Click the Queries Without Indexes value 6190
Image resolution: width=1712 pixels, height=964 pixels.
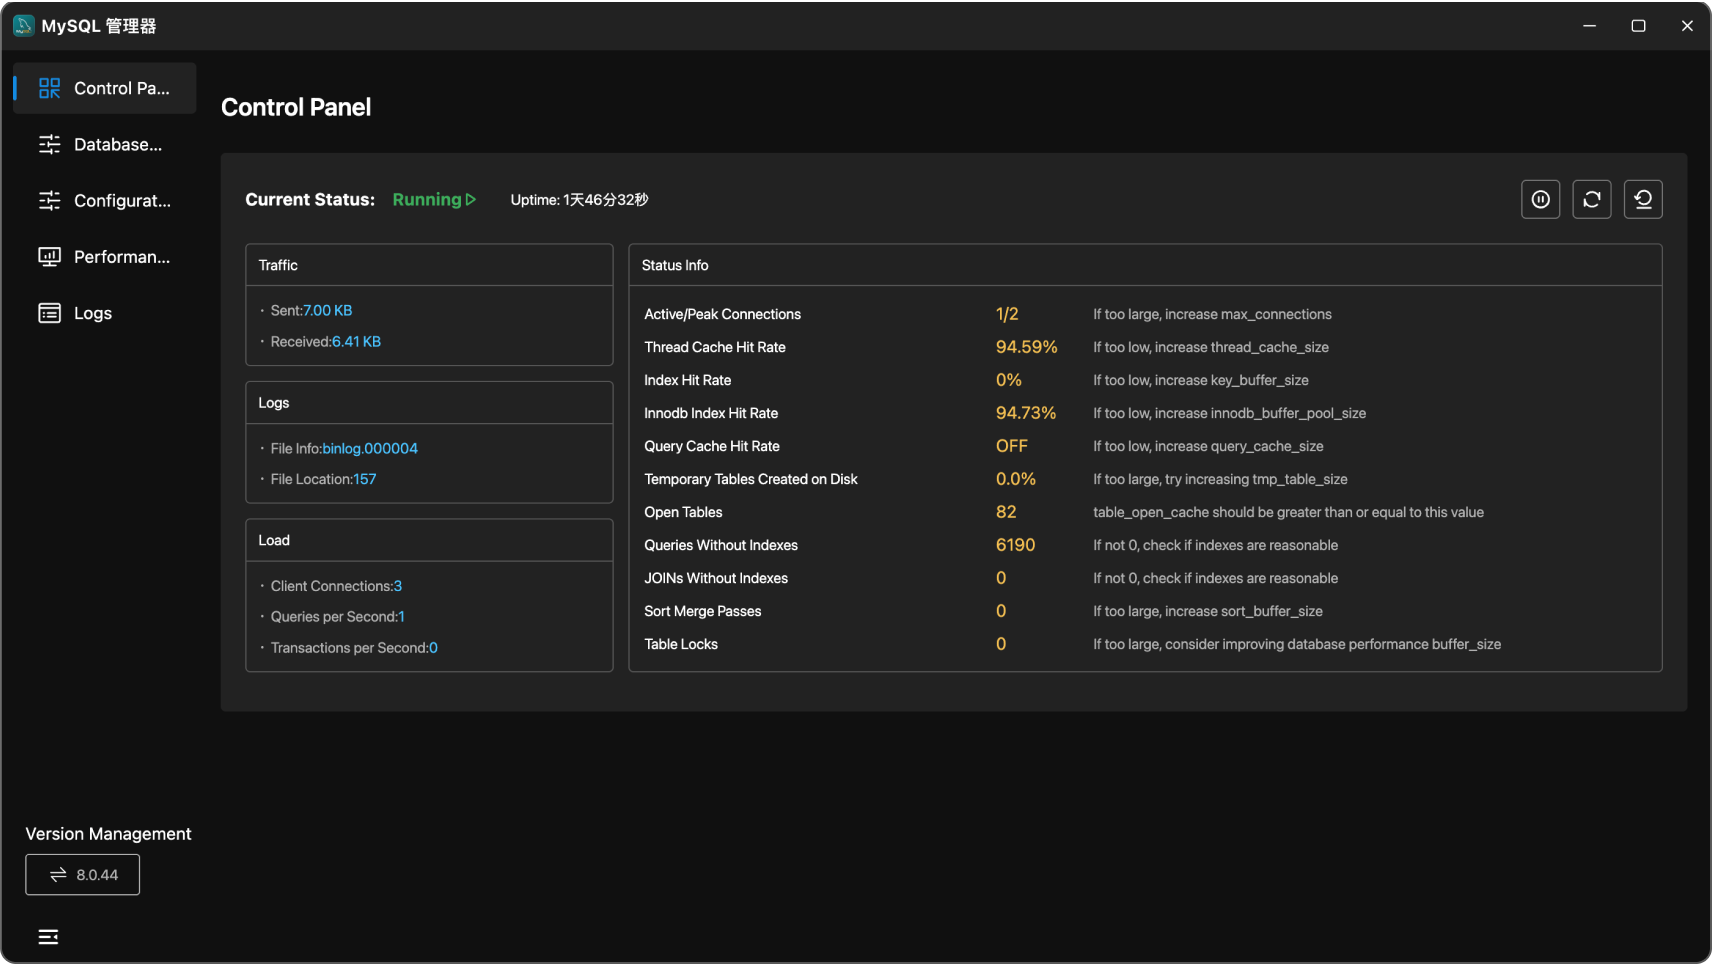tap(1015, 545)
